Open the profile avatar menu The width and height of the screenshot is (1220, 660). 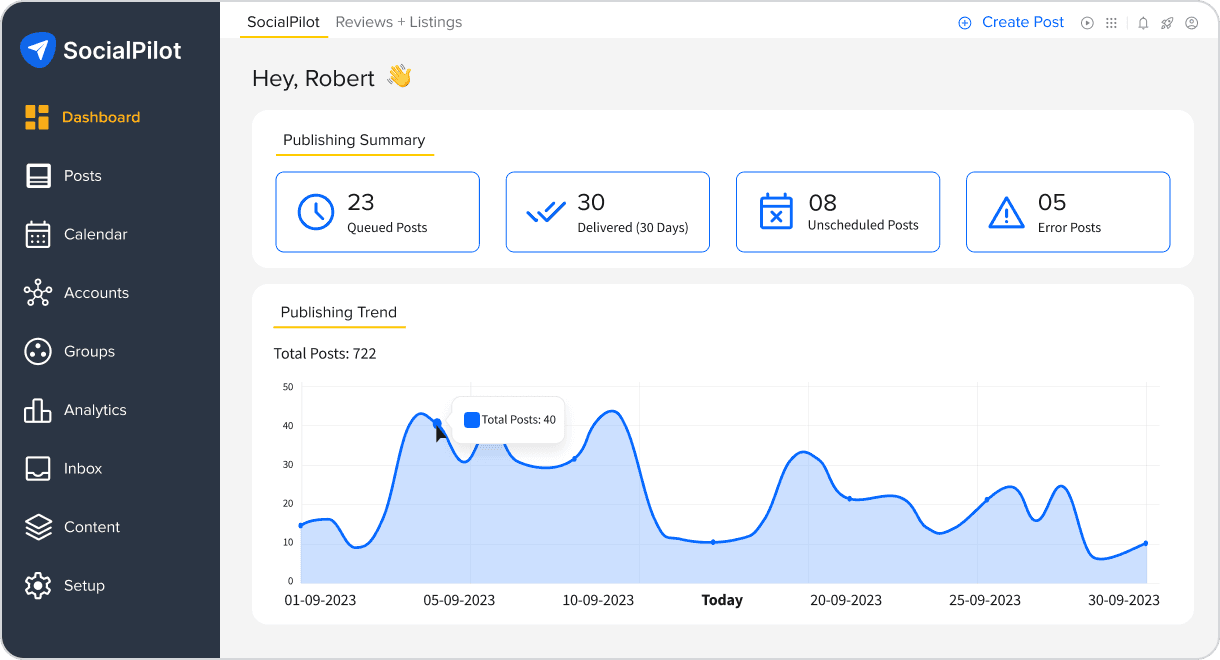[1191, 22]
